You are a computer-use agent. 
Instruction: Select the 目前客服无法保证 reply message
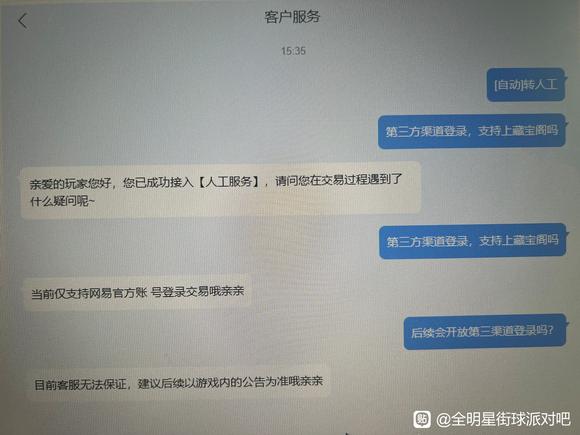179,383
